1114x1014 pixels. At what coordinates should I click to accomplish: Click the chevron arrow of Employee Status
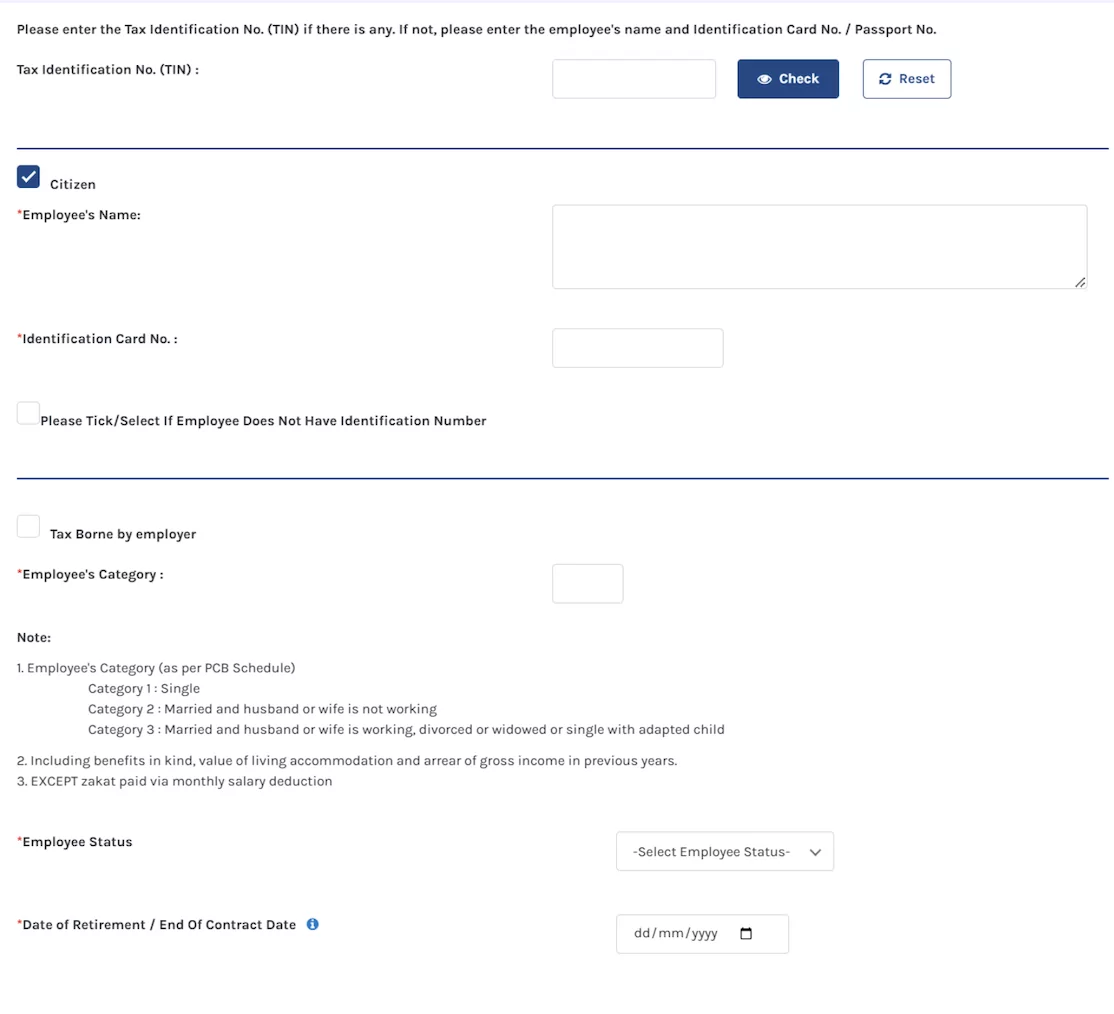815,852
